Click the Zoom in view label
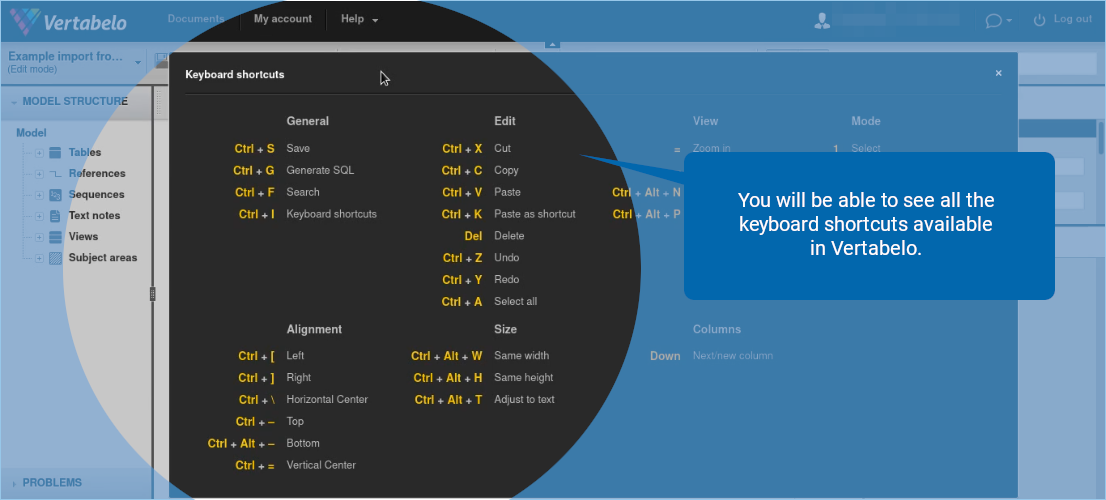Screen dimensions: 1106x500 point(712,149)
